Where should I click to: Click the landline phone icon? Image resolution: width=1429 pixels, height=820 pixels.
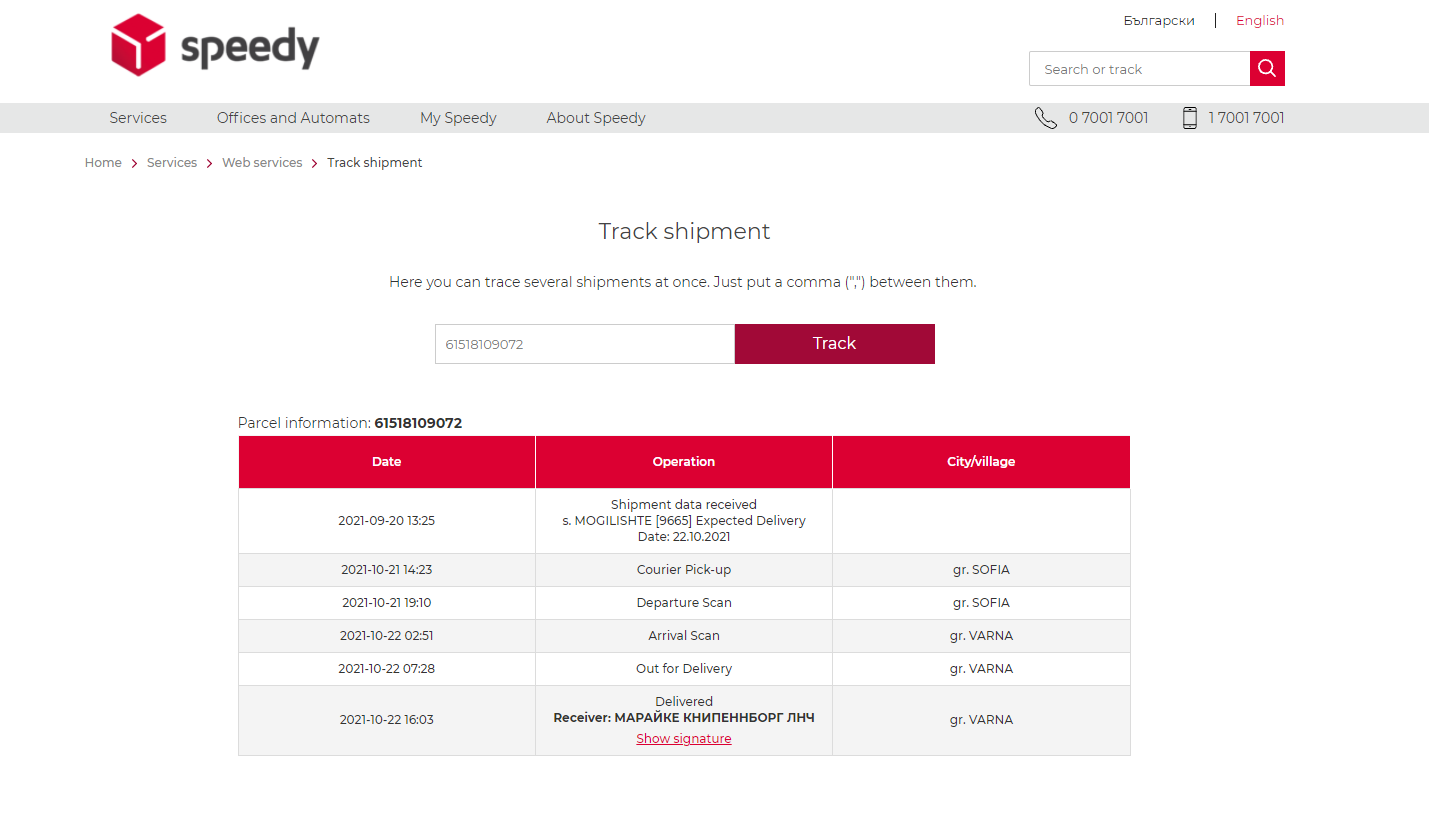pyautogui.click(x=1045, y=118)
